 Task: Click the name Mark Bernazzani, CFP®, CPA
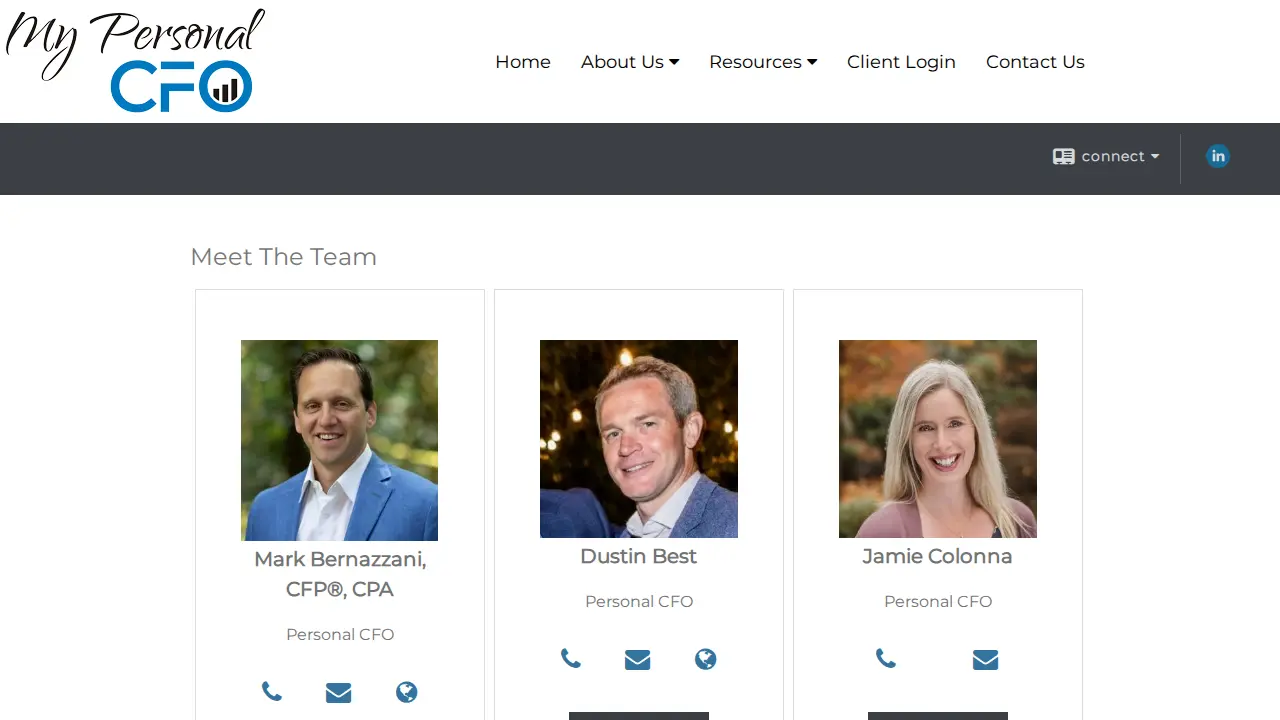coord(340,574)
